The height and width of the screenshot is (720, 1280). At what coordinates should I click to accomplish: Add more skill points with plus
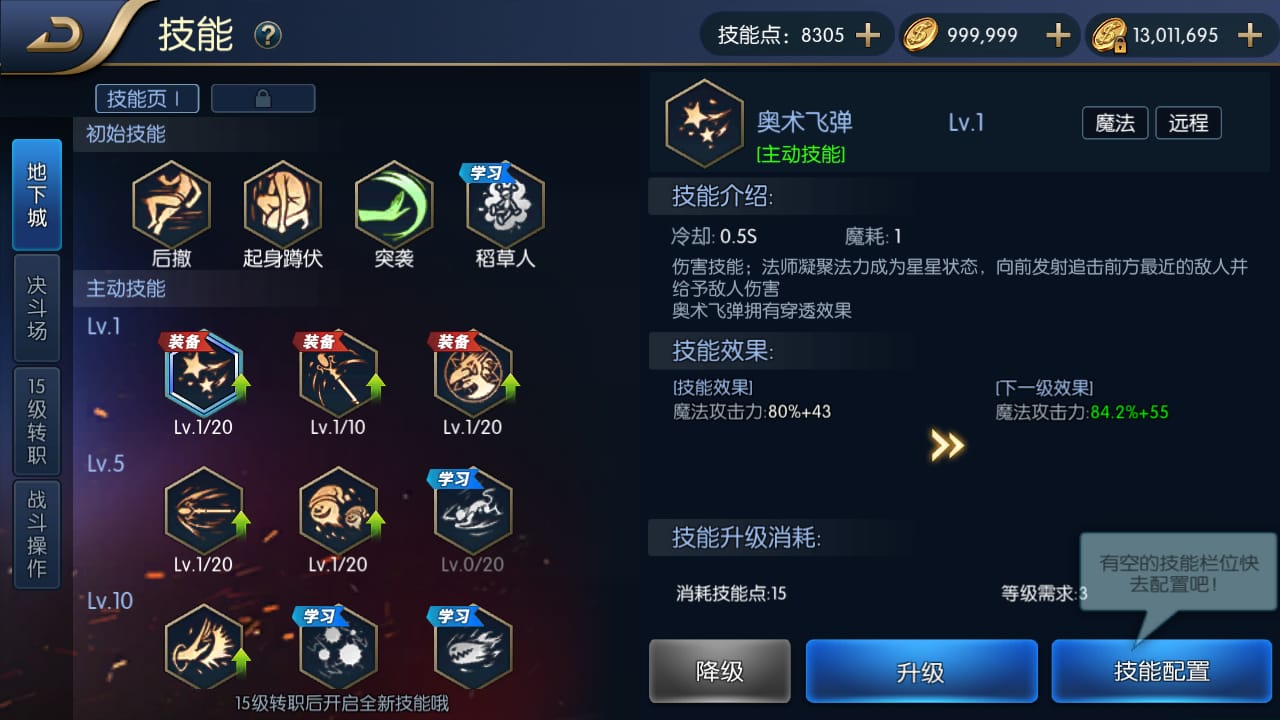[868, 36]
